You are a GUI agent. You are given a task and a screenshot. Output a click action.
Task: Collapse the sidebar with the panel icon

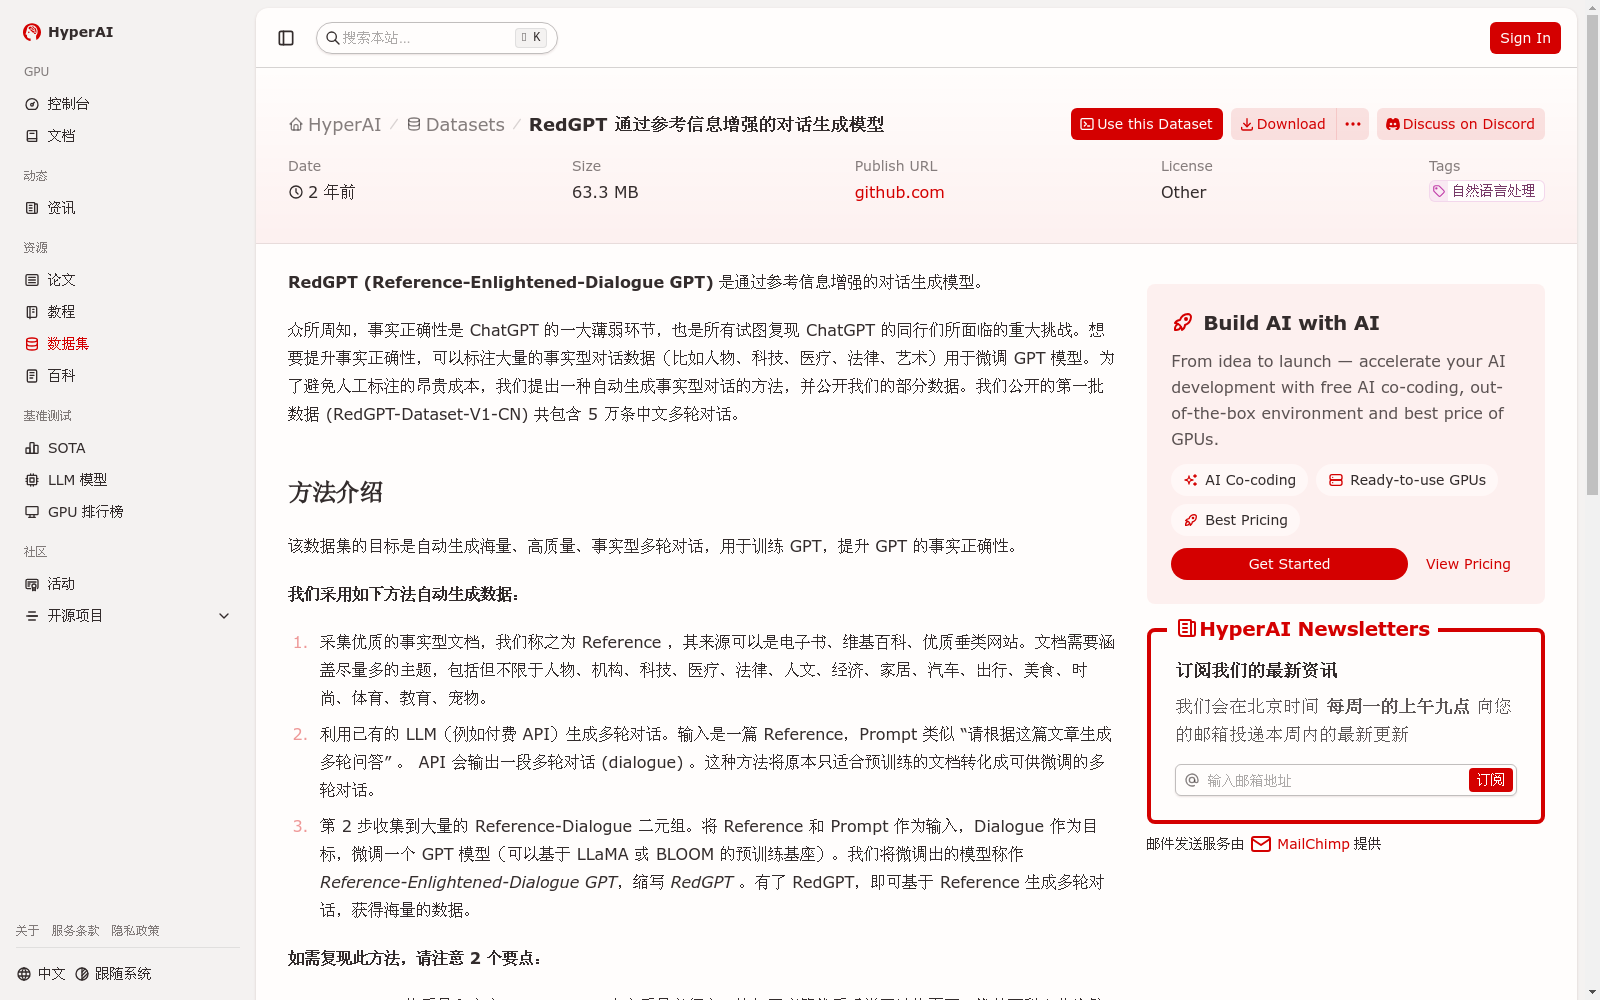click(286, 37)
